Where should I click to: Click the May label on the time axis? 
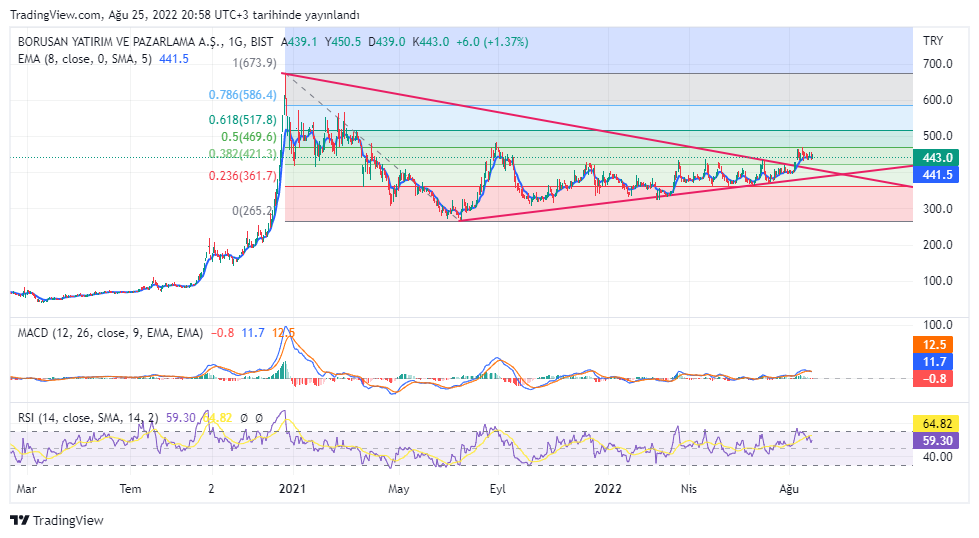(x=398, y=489)
